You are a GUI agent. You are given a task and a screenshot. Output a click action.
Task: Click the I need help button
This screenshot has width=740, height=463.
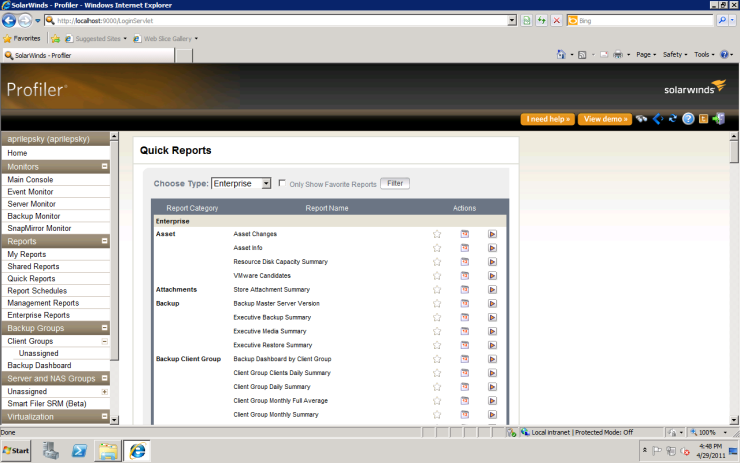click(x=548, y=119)
